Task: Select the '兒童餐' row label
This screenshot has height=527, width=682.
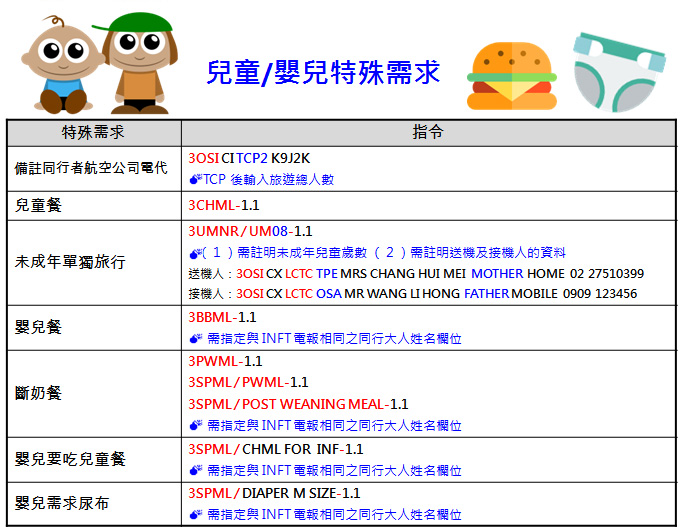Action: click(38, 205)
